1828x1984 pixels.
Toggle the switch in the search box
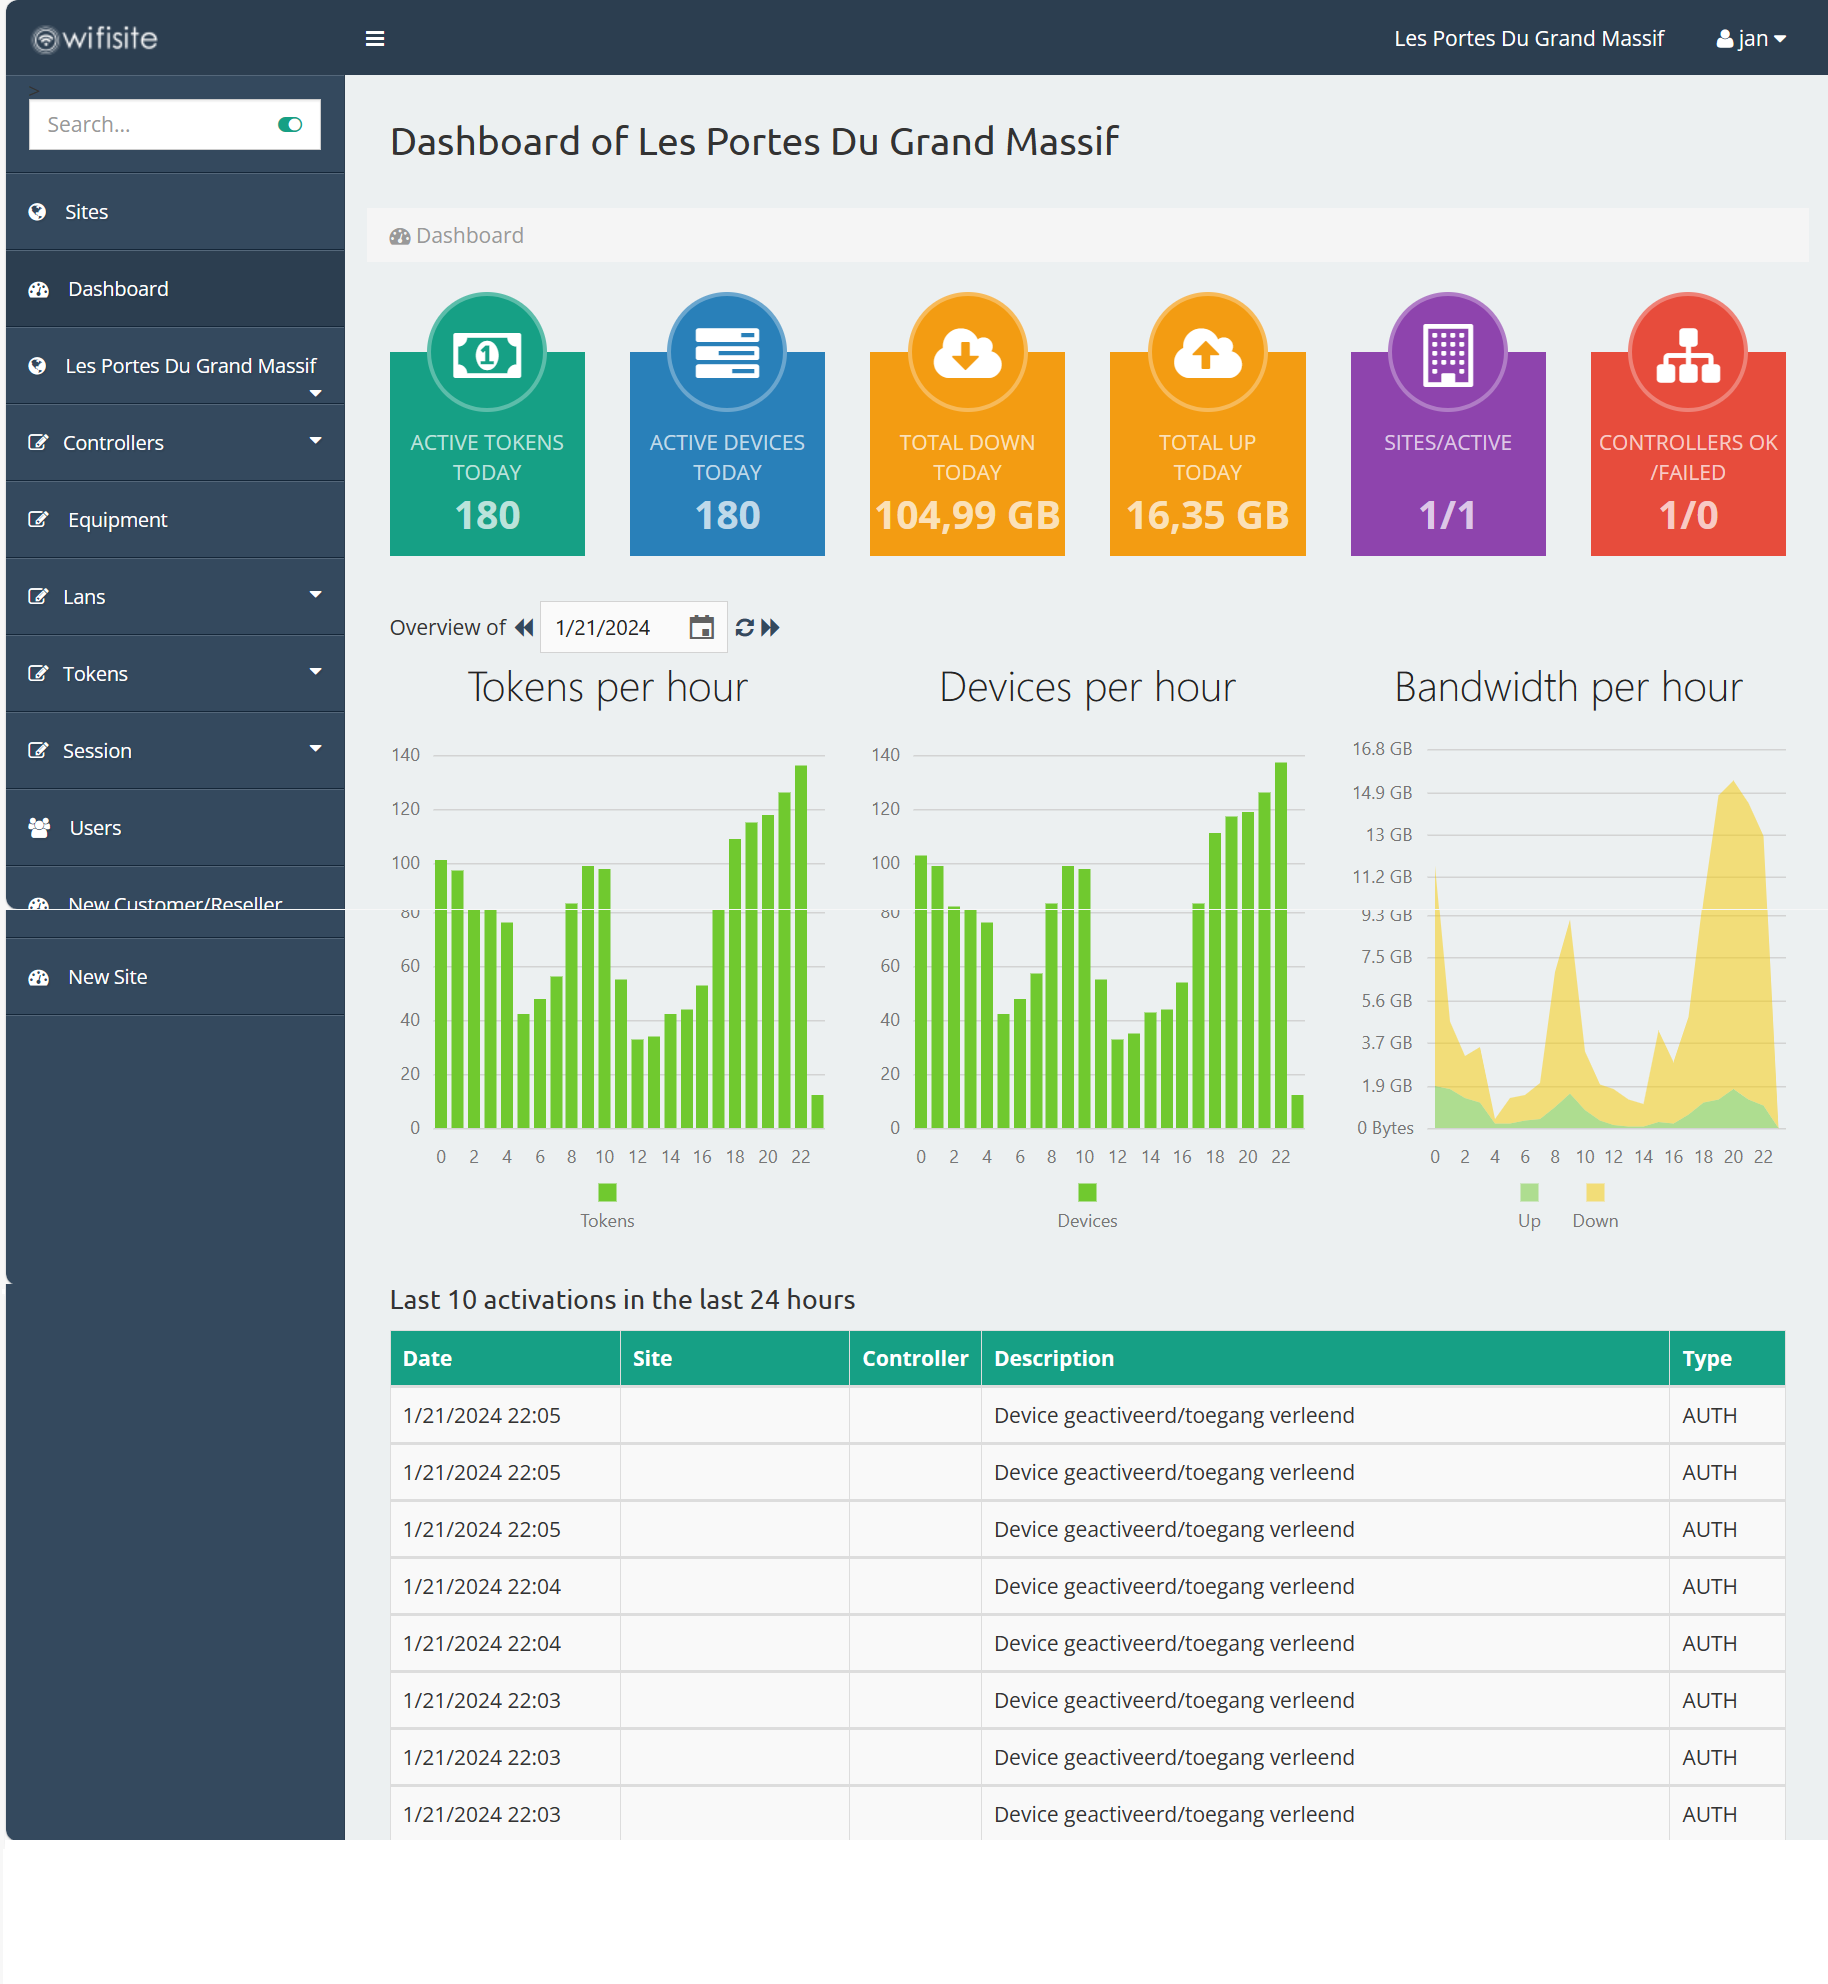click(x=290, y=124)
